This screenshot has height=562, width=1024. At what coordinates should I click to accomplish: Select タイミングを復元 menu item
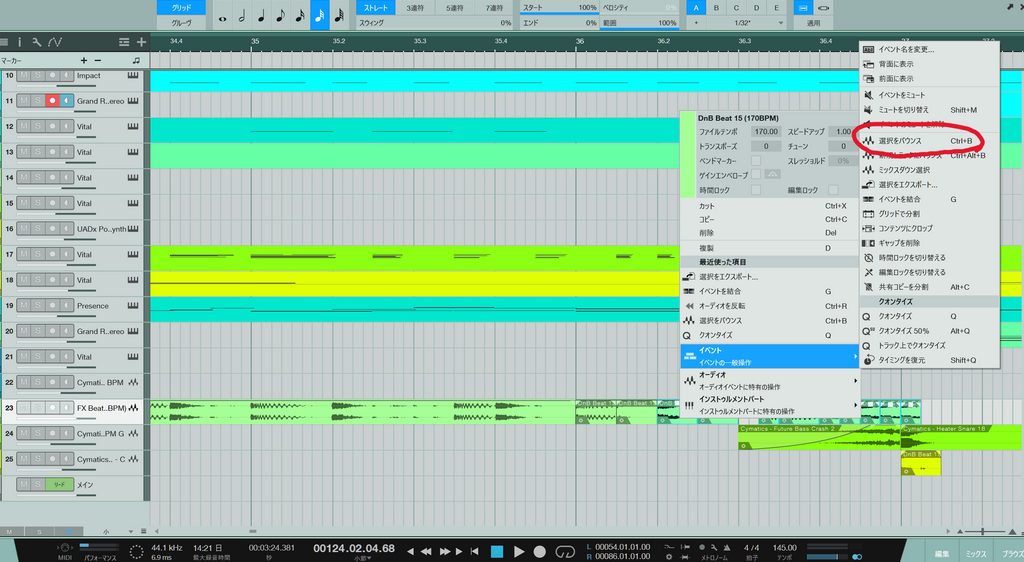pyautogui.click(x=930, y=360)
